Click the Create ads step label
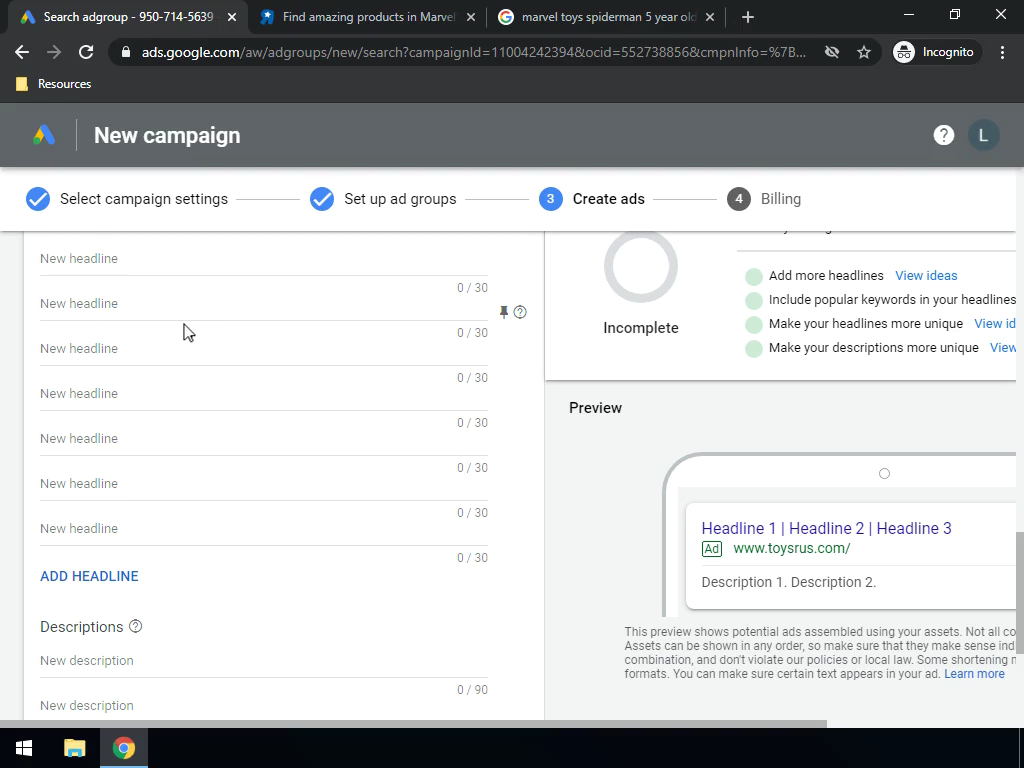The width and height of the screenshot is (1024, 768). (608, 199)
